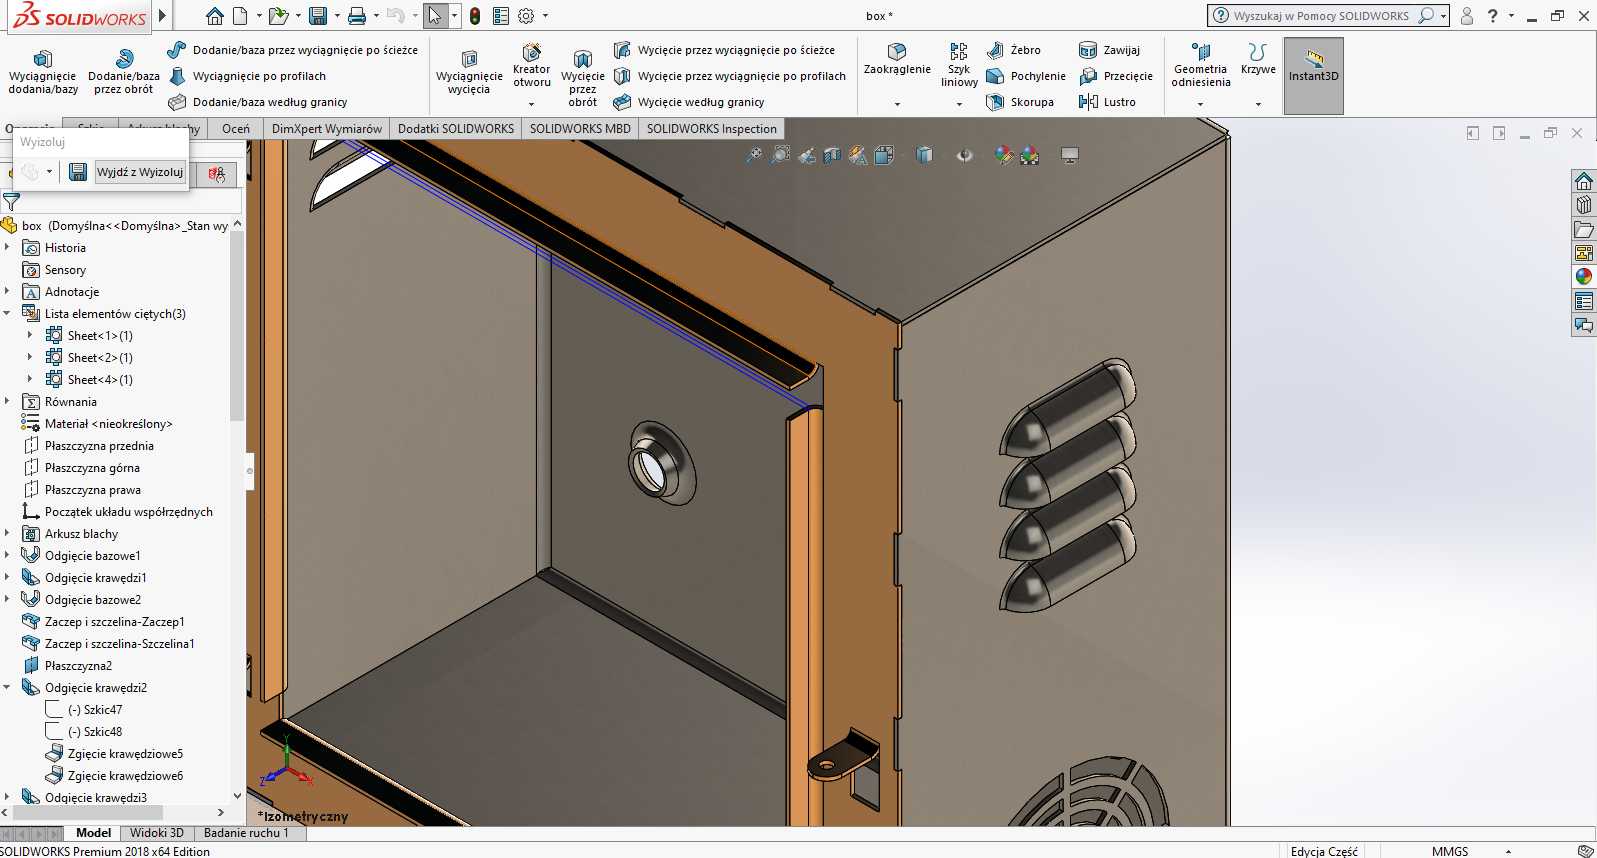This screenshot has height=858, width=1597.
Task: Select the Lustro mirror tool
Action: tap(1107, 102)
